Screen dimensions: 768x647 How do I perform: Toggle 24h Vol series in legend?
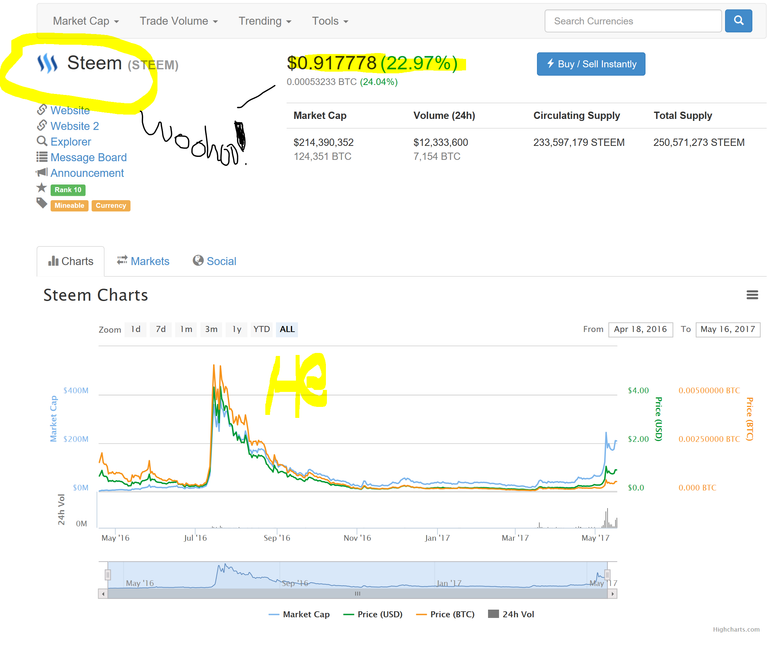tap(511, 614)
